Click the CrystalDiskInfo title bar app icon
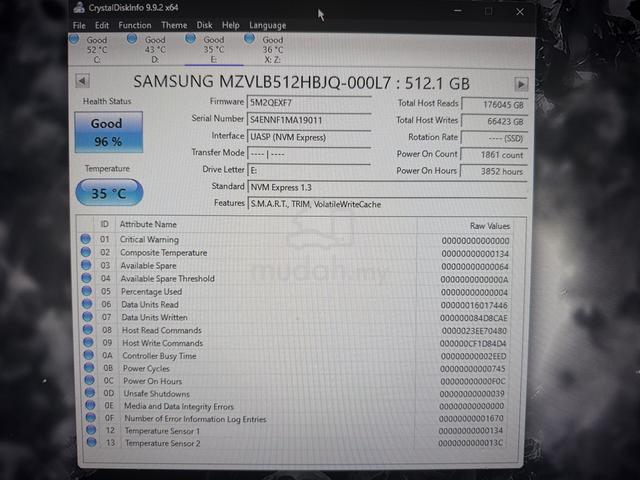The width and height of the screenshot is (640, 480). click(79, 8)
